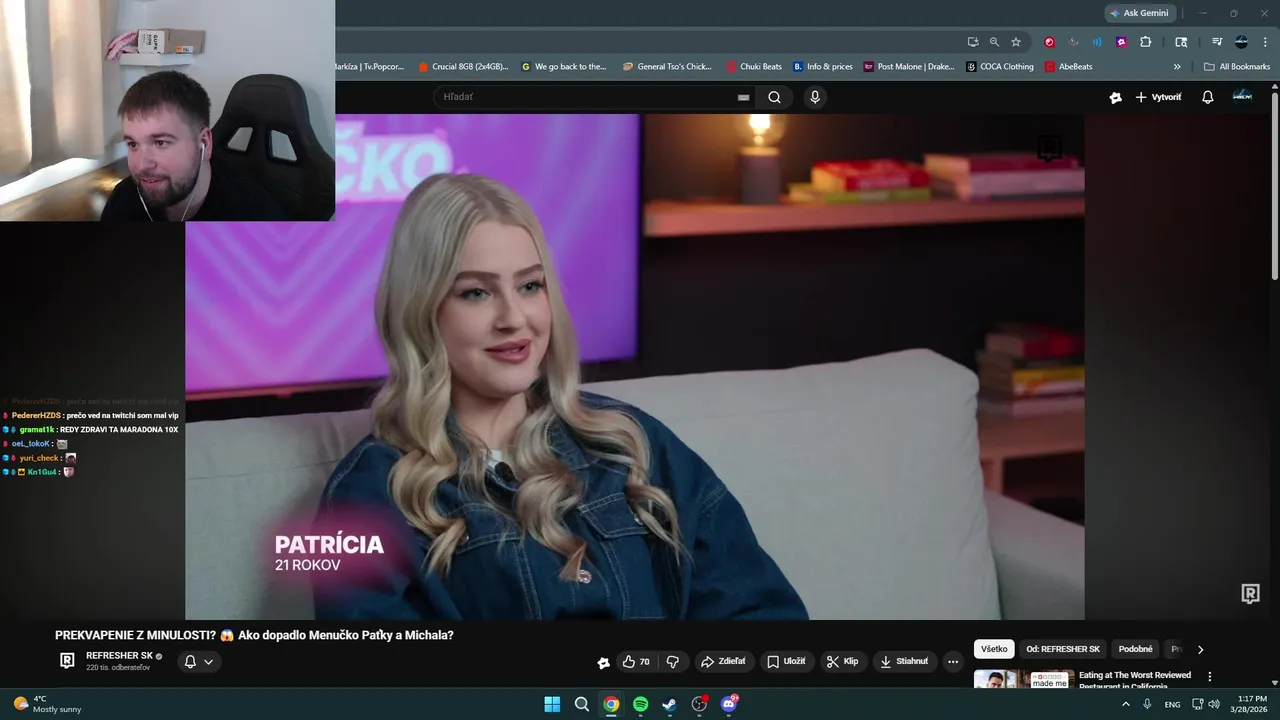The image size is (1280, 720).
Task: Open the on-screen keyboard in YouTube search
Action: [743, 97]
